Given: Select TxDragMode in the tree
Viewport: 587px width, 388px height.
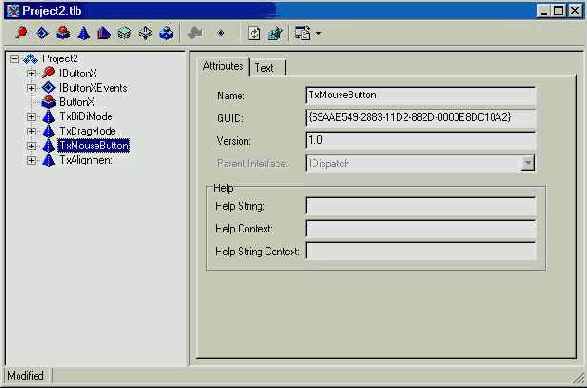Looking at the screenshot, I should [x=87, y=131].
